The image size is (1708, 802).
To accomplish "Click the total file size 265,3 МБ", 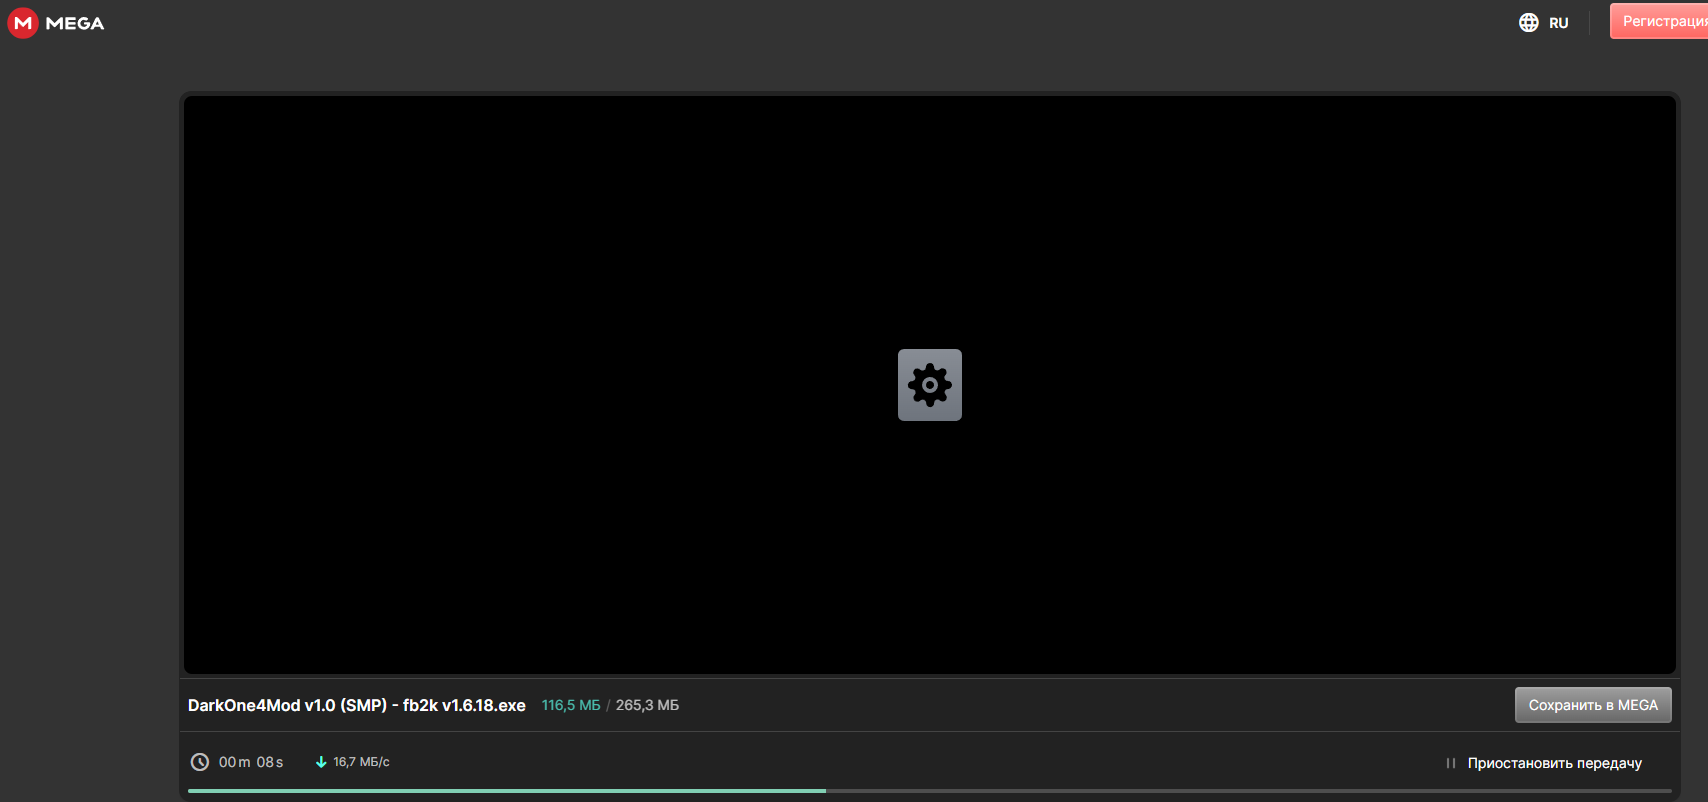I will click(647, 705).
